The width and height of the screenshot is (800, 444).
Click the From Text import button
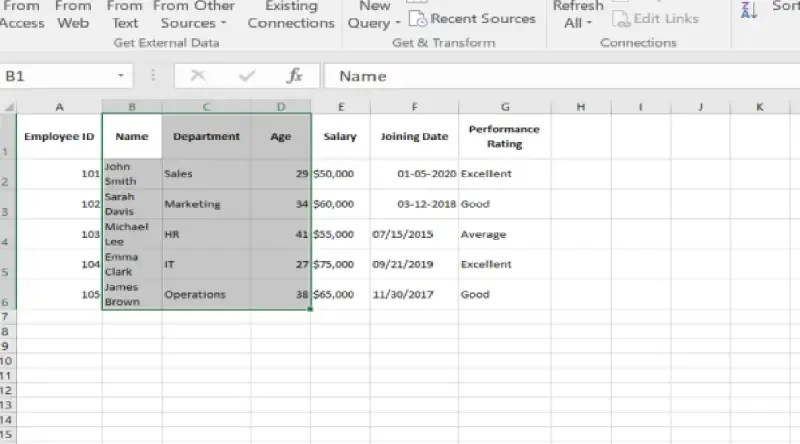[x=125, y=15]
